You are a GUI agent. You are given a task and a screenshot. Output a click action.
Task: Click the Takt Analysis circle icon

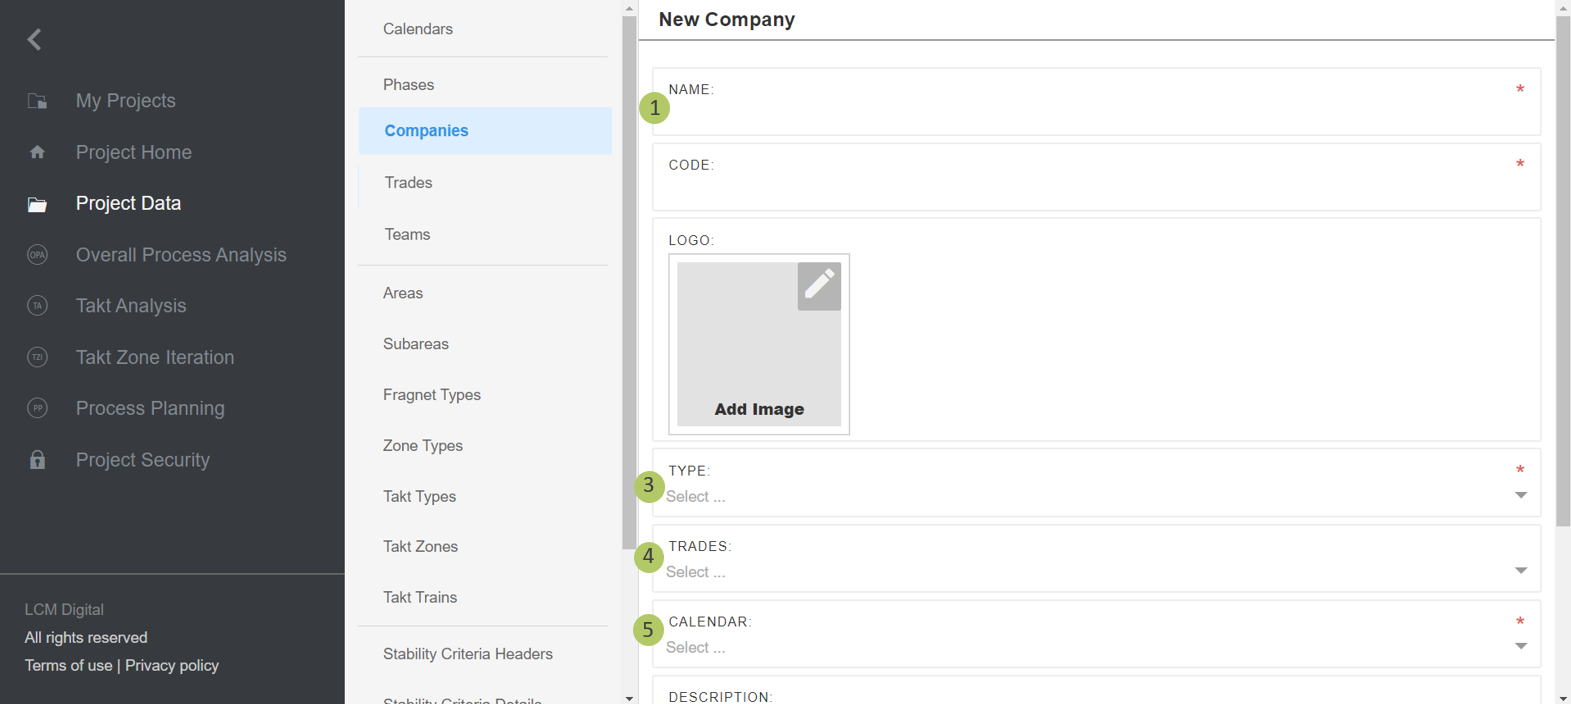point(37,306)
